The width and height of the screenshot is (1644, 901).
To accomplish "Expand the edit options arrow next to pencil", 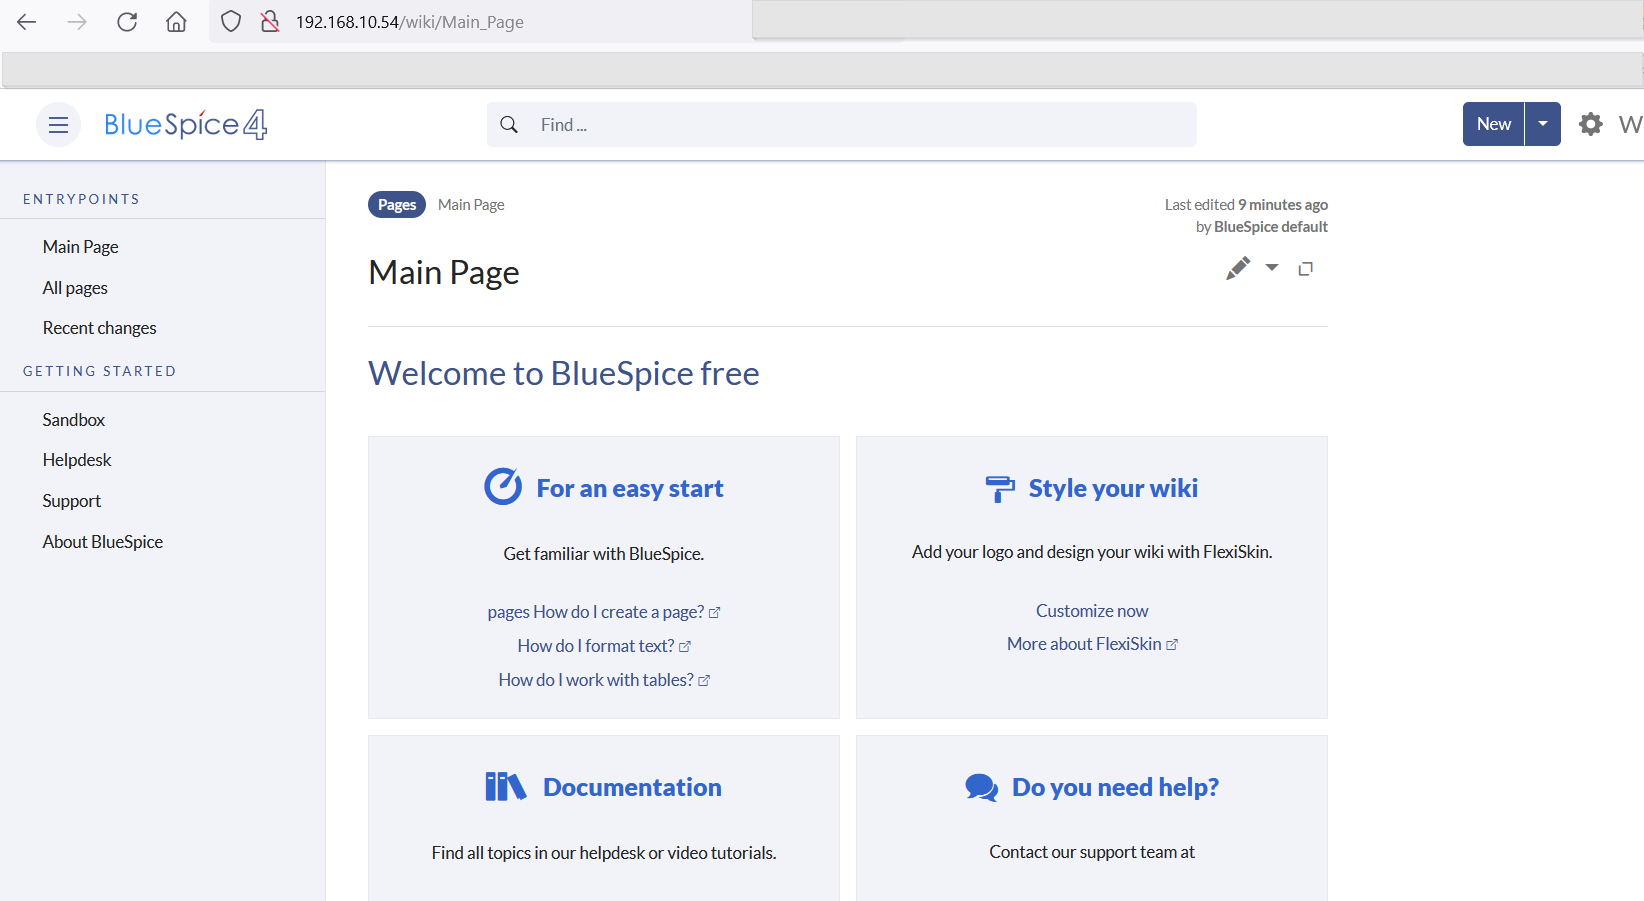I will [x=1272, y=267].
